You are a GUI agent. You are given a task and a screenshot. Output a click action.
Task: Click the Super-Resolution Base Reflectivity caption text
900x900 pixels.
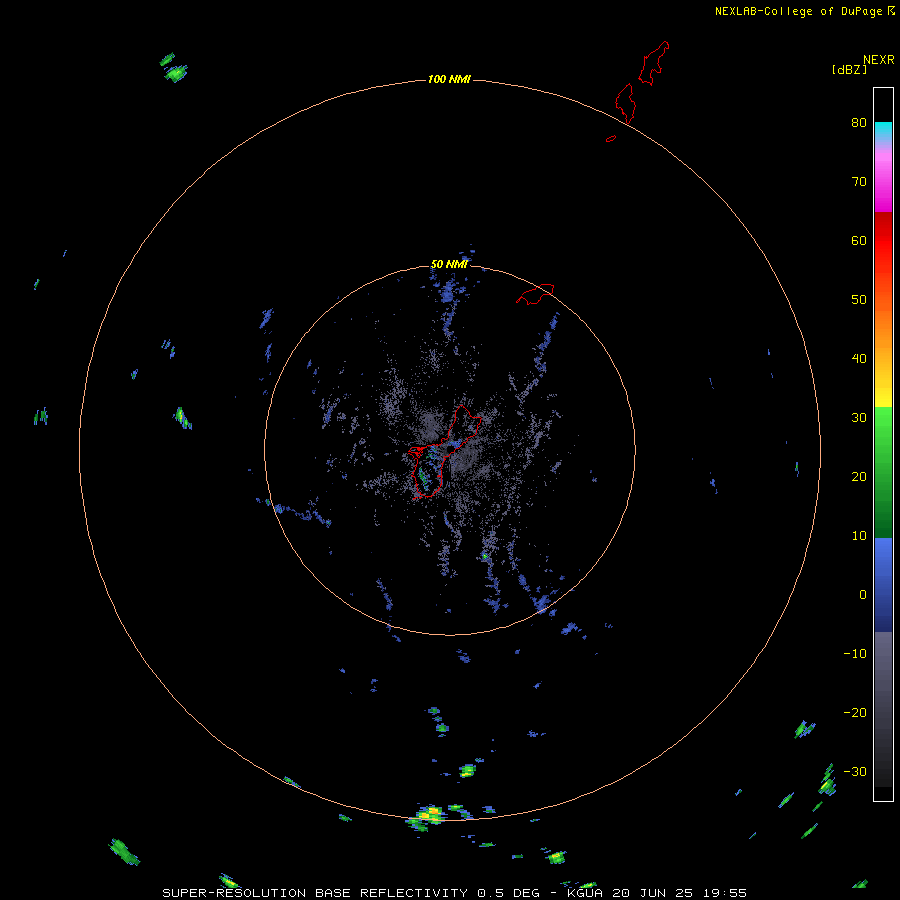(454, 893)
